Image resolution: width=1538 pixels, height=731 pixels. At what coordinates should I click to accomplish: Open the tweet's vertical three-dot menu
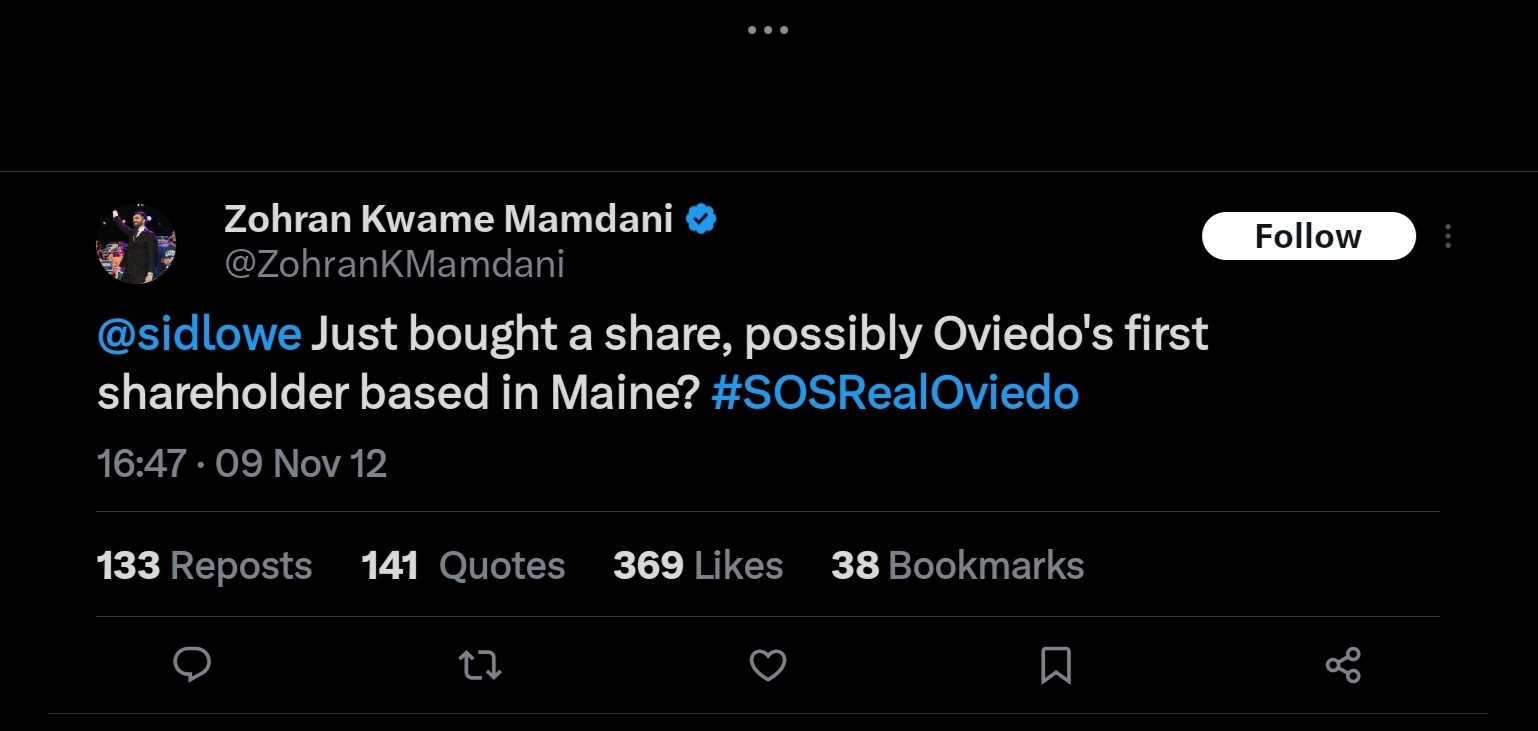1448,237
